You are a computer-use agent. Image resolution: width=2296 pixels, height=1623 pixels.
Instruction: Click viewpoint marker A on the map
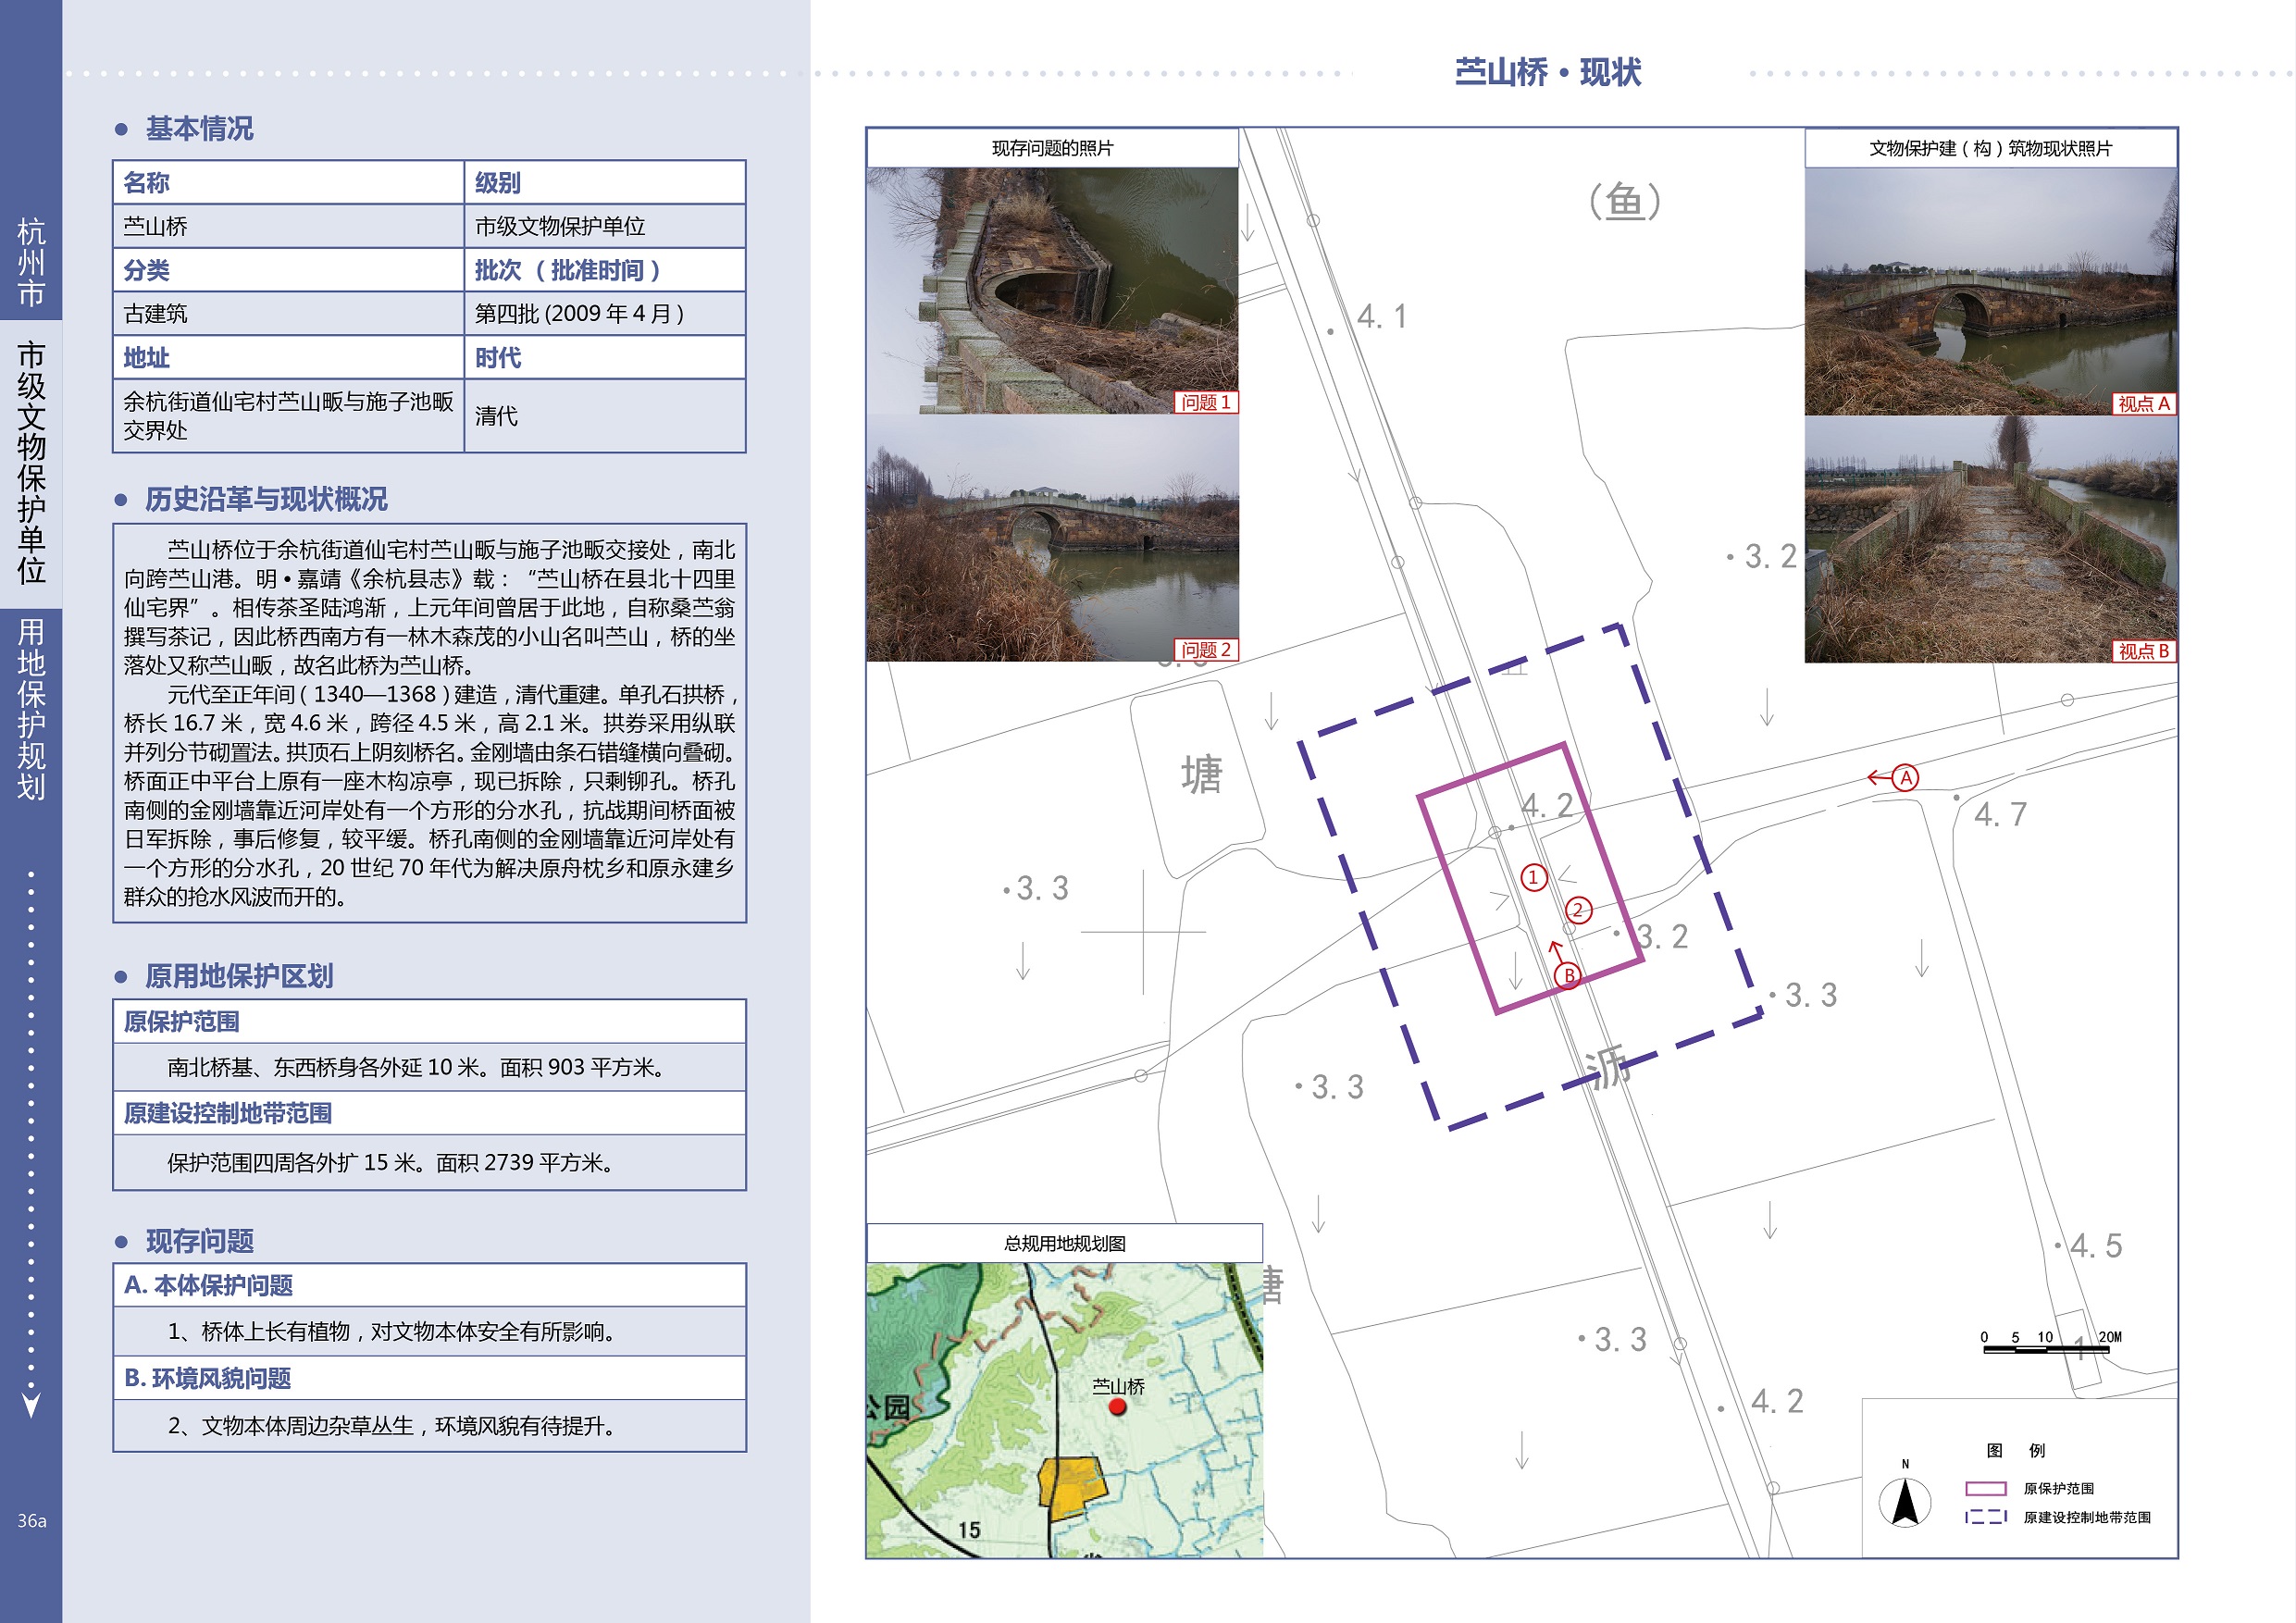tap(1906, 778)
